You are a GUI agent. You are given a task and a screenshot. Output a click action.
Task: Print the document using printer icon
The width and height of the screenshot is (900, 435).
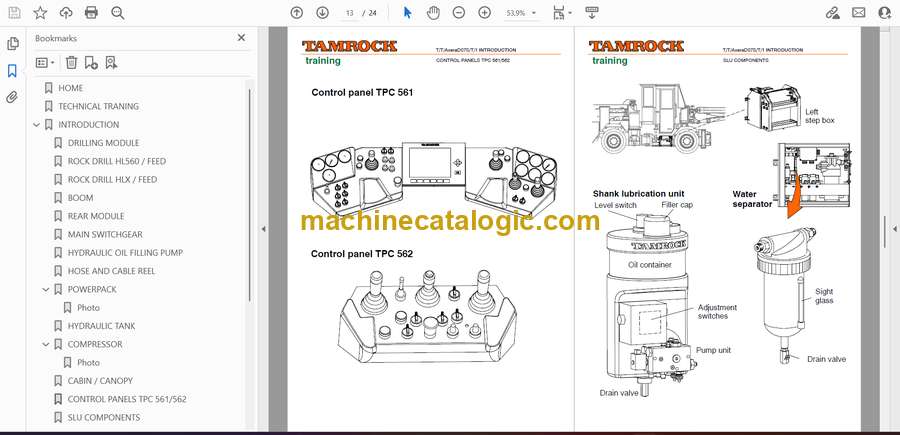[91, 13]
